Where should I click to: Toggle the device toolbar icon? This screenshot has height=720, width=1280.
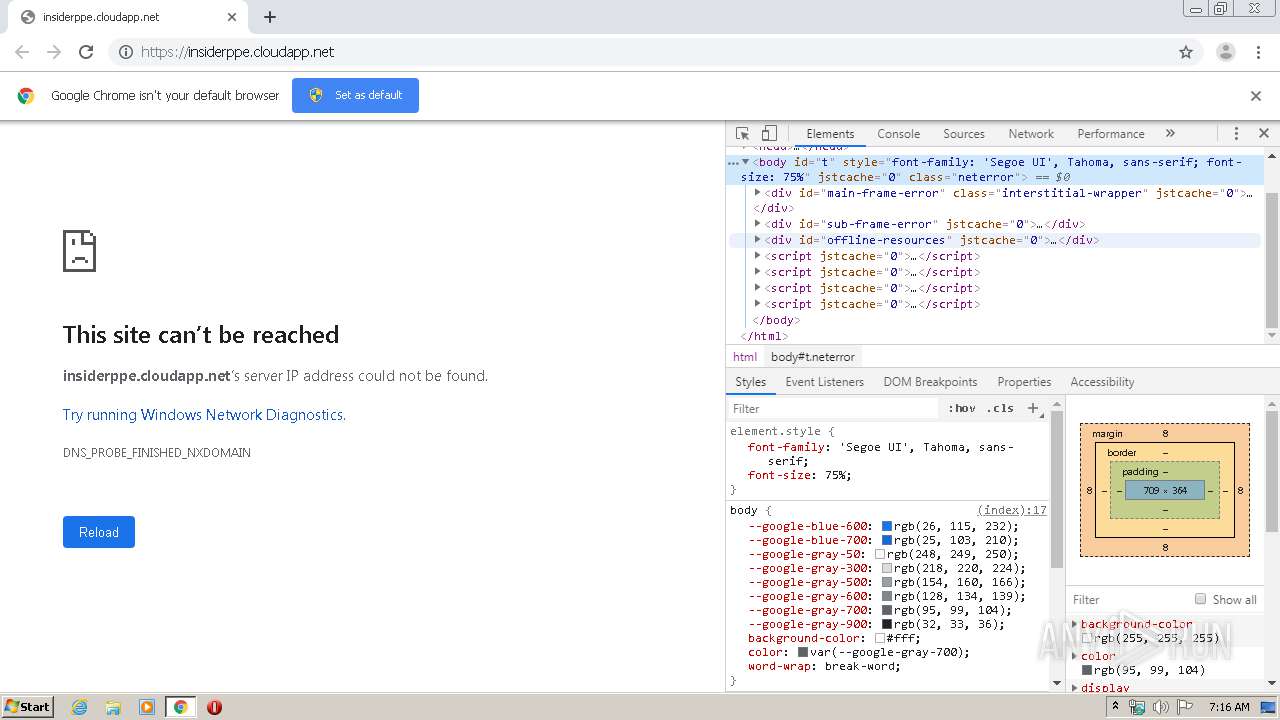pyautogui.click(x=769, y=133)
